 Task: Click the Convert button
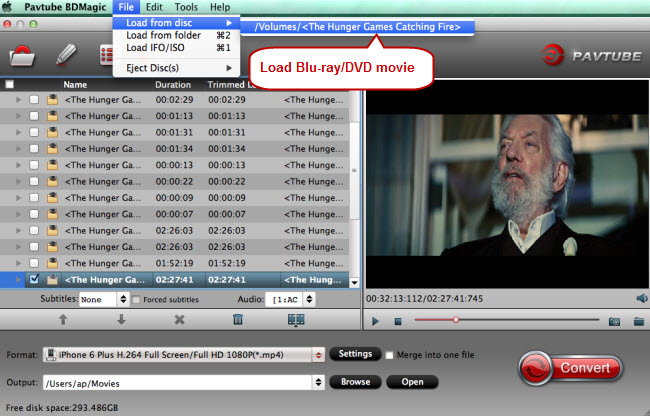tap(570, 368)
